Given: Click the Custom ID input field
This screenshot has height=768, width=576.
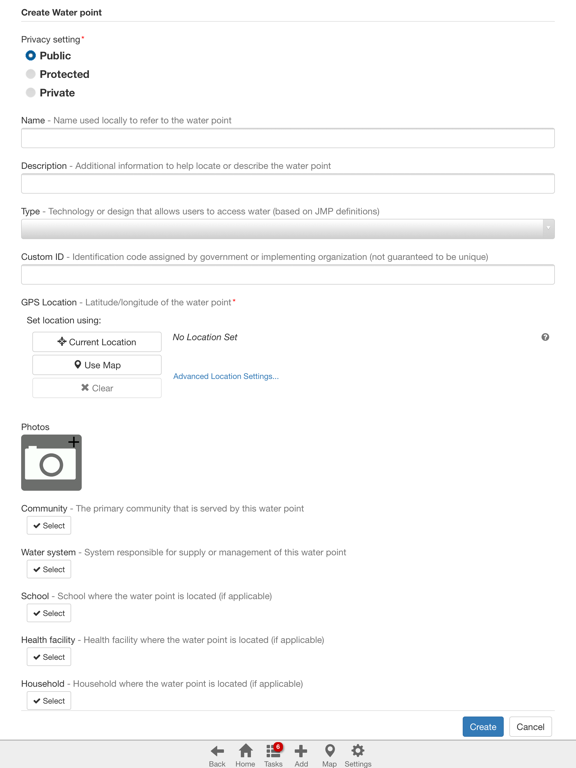Looking at the screenshot, I should [x=288, y=275].
